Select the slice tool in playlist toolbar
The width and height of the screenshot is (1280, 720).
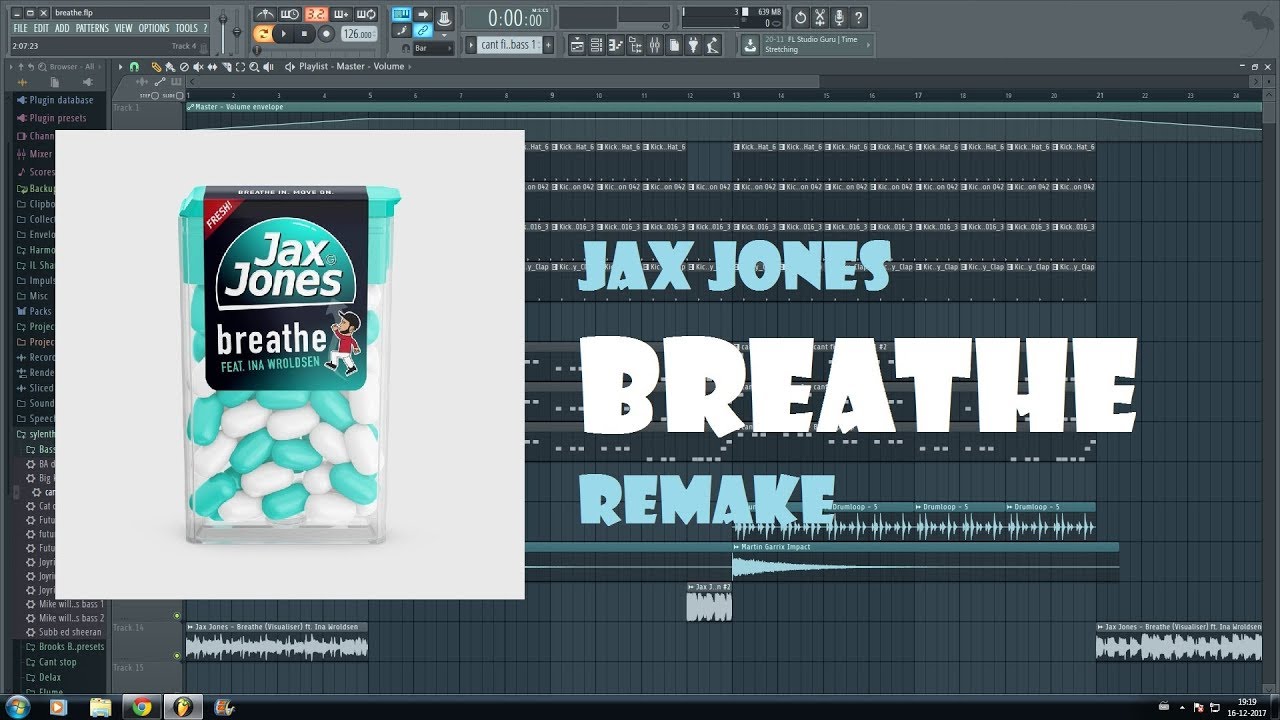(226, 67)
